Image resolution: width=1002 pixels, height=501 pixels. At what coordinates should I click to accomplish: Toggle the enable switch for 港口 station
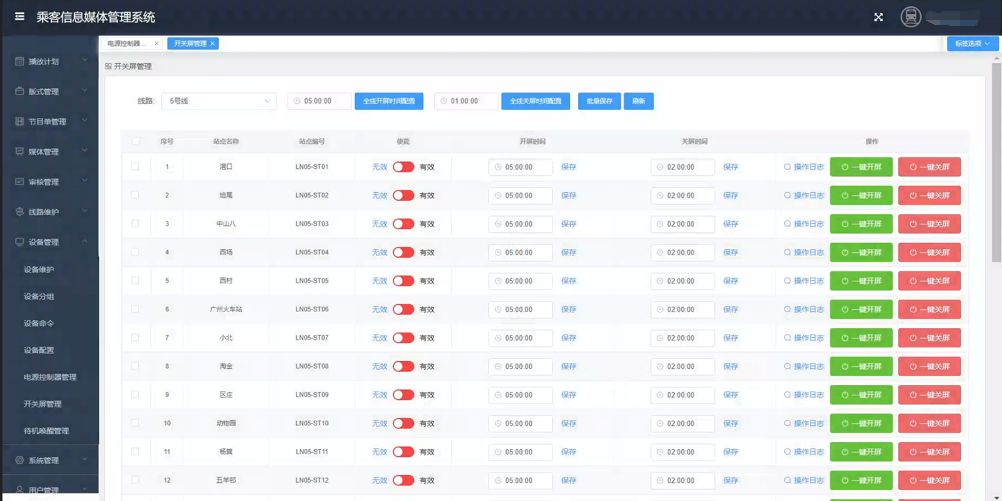coord(403,167)
